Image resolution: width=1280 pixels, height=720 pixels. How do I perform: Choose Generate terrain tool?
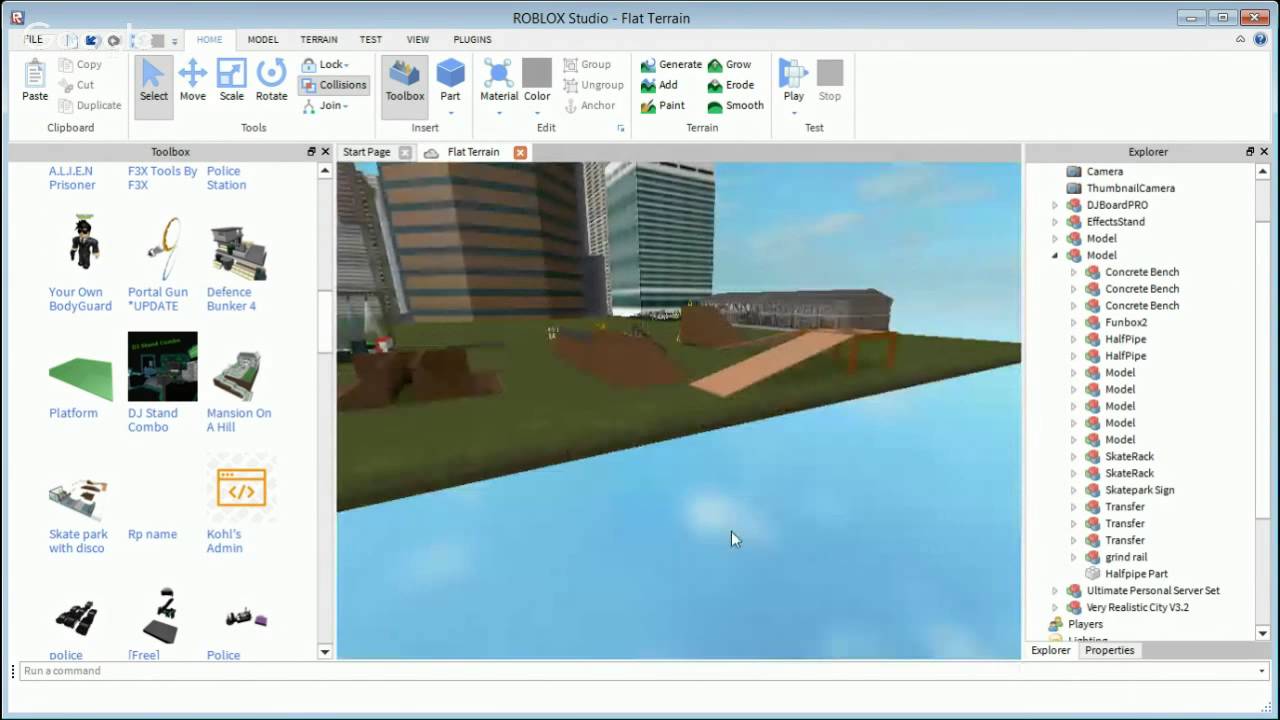671,64
